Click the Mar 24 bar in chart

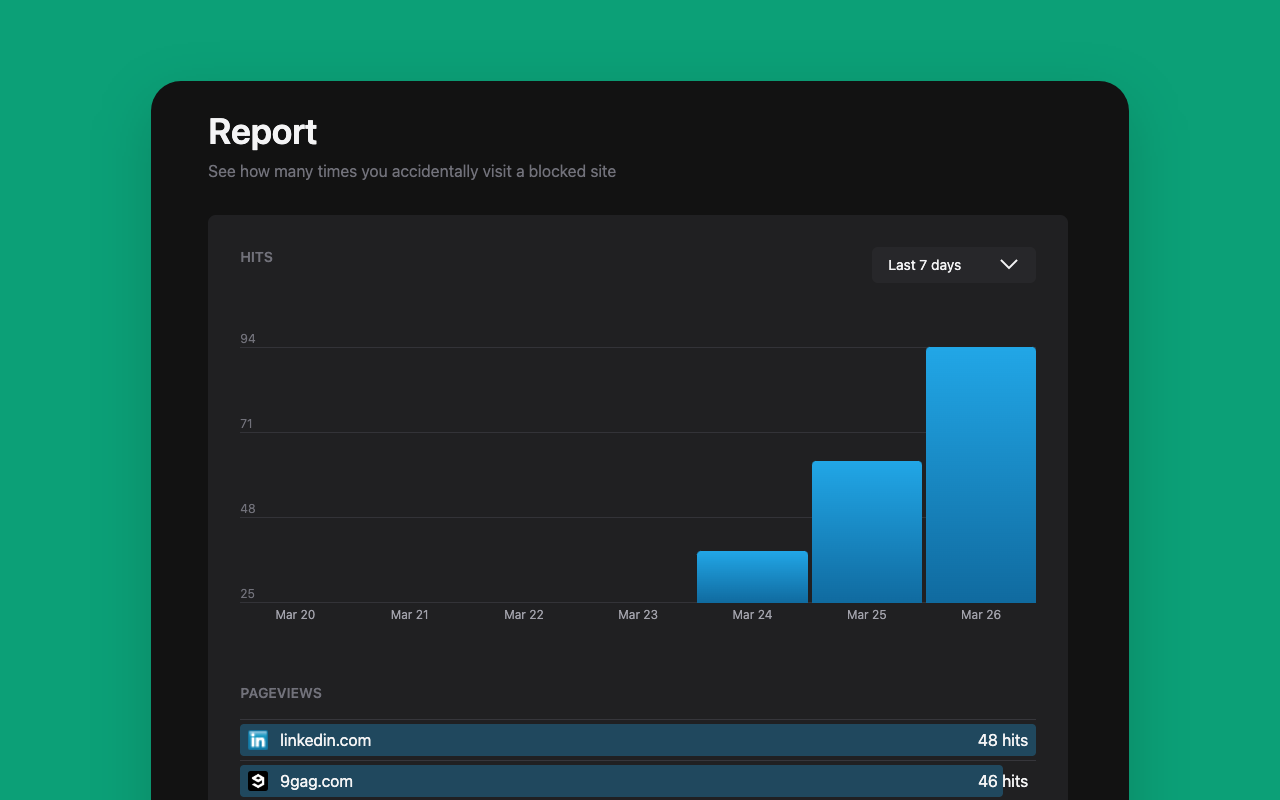tap(752, 577)
